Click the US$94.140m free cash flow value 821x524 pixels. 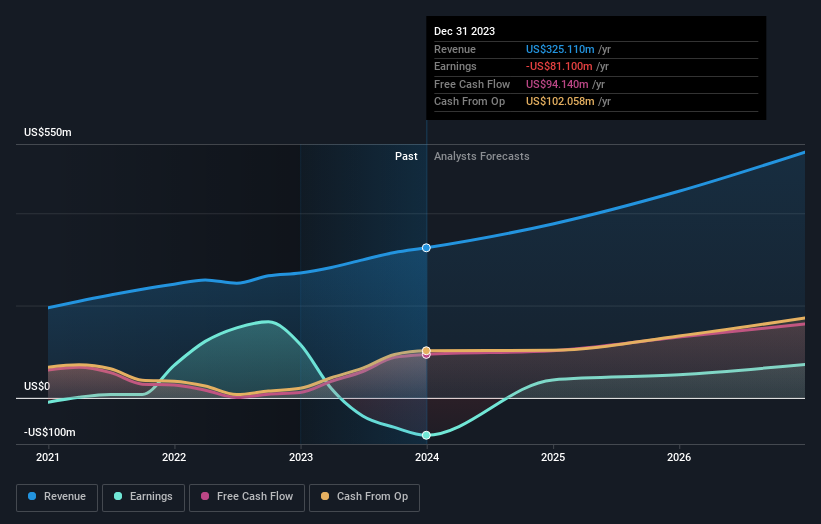tap(557, 84)
